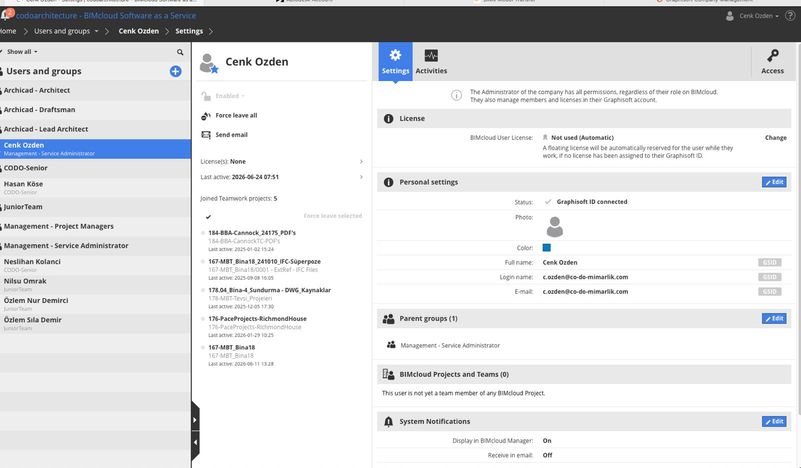This screenshot has height=468, width=801.
Task: Click the Send email envelope icon
Action: click(206, 135)
